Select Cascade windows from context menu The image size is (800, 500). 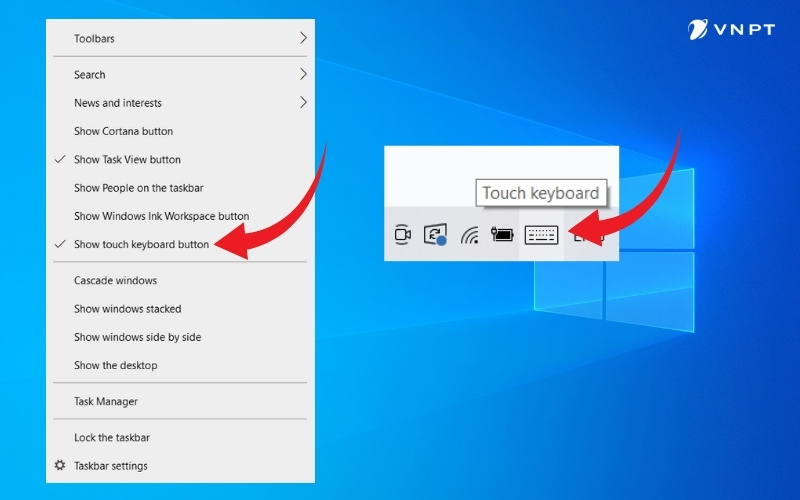115,281
